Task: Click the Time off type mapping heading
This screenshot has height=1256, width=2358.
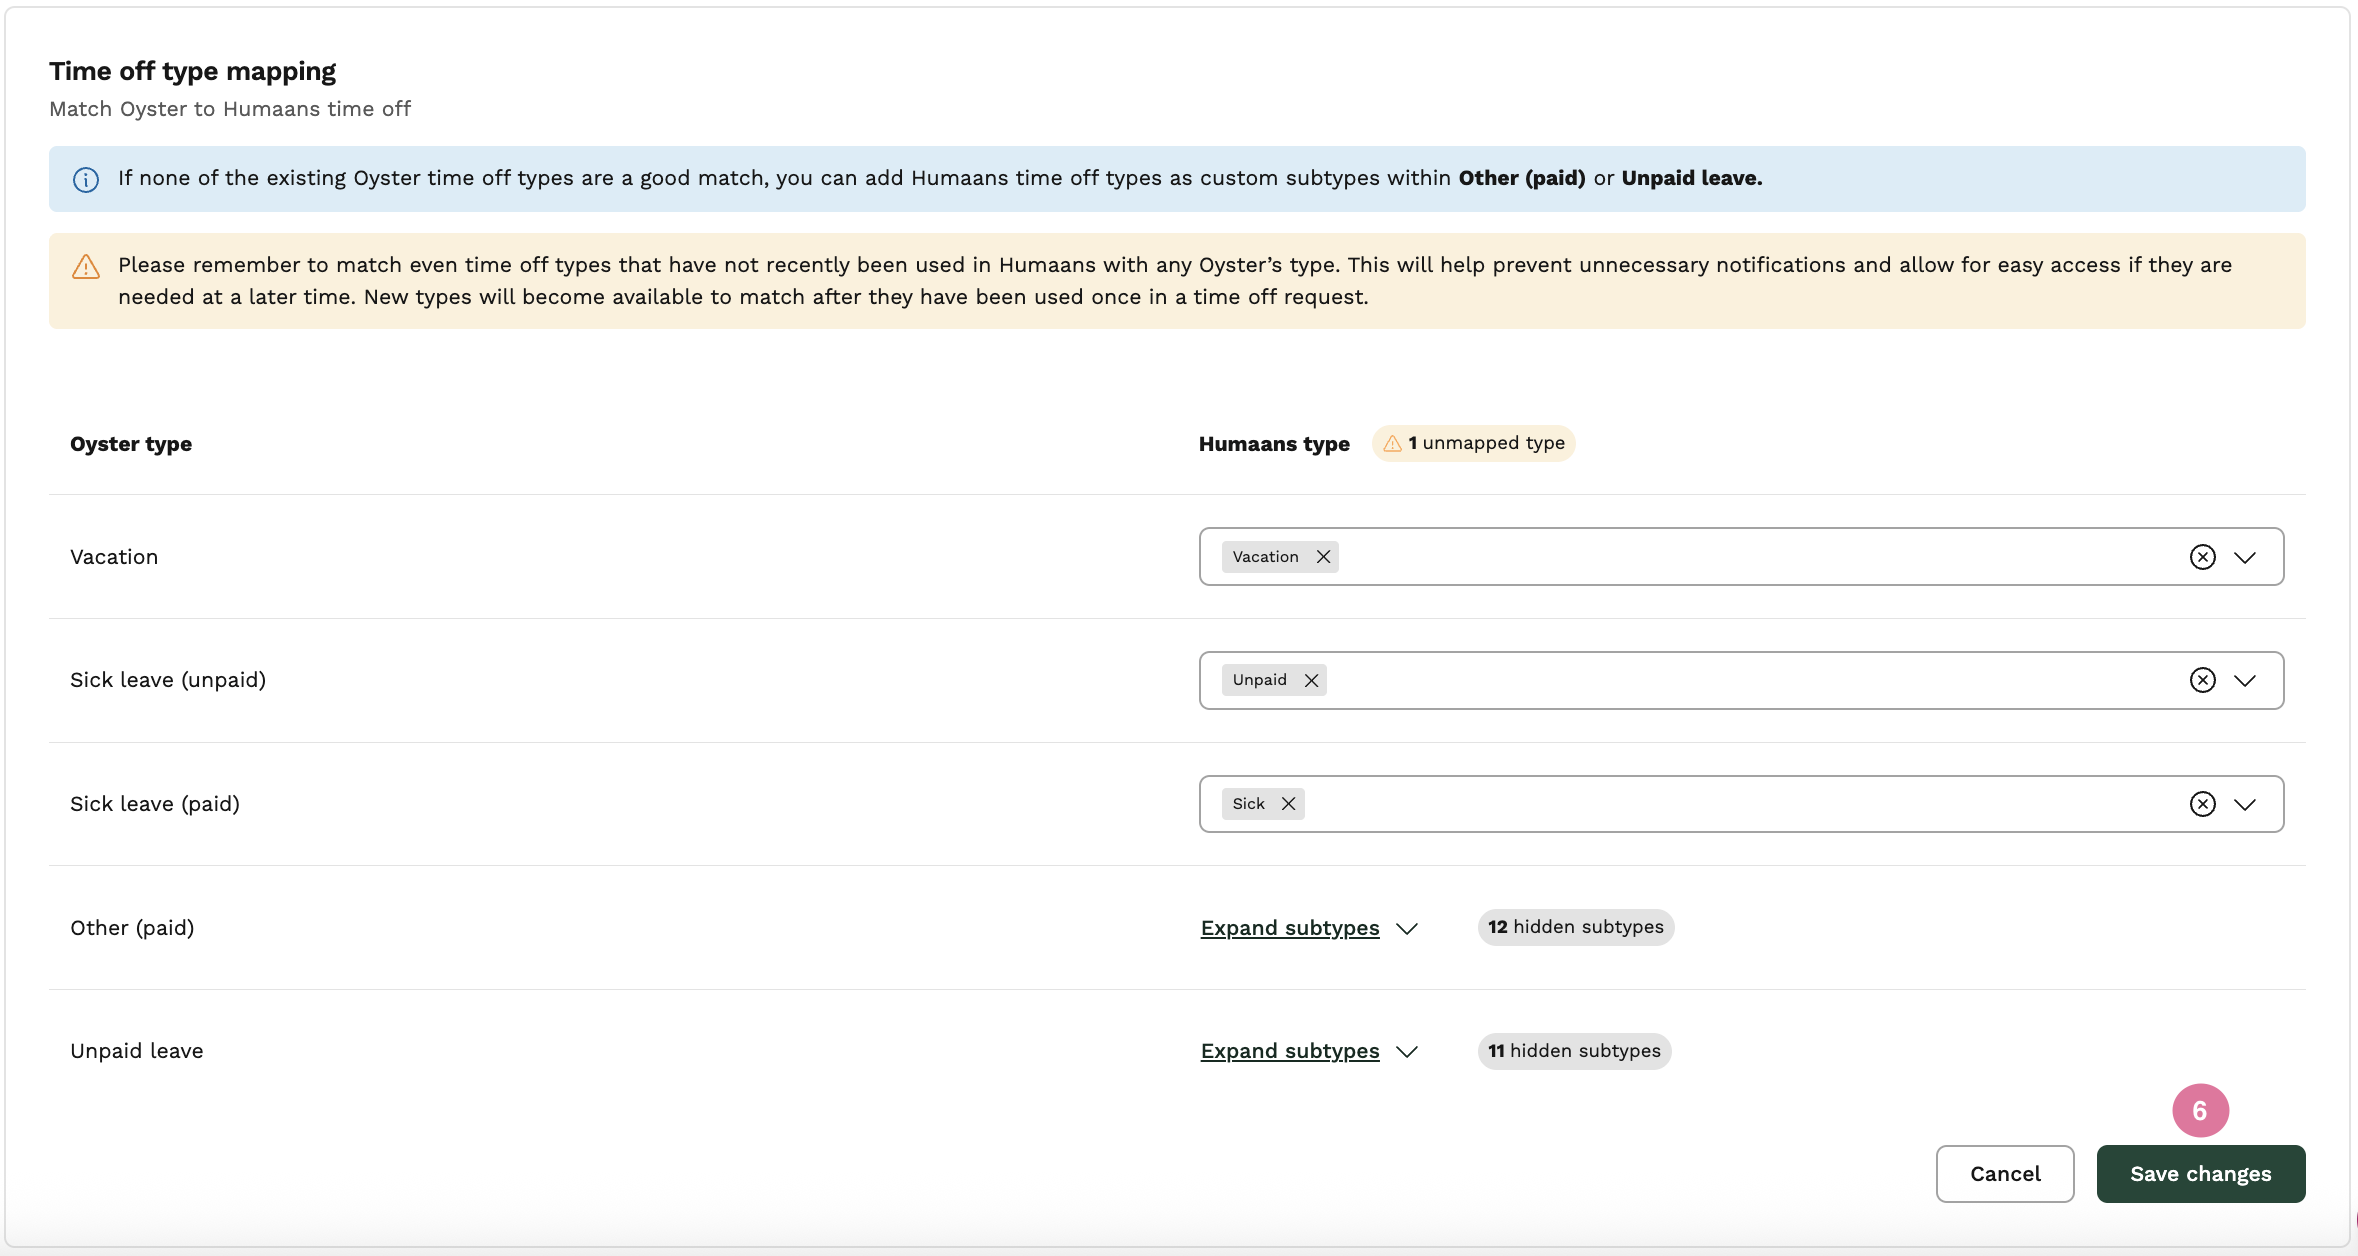Action: [x=193, y=71]
